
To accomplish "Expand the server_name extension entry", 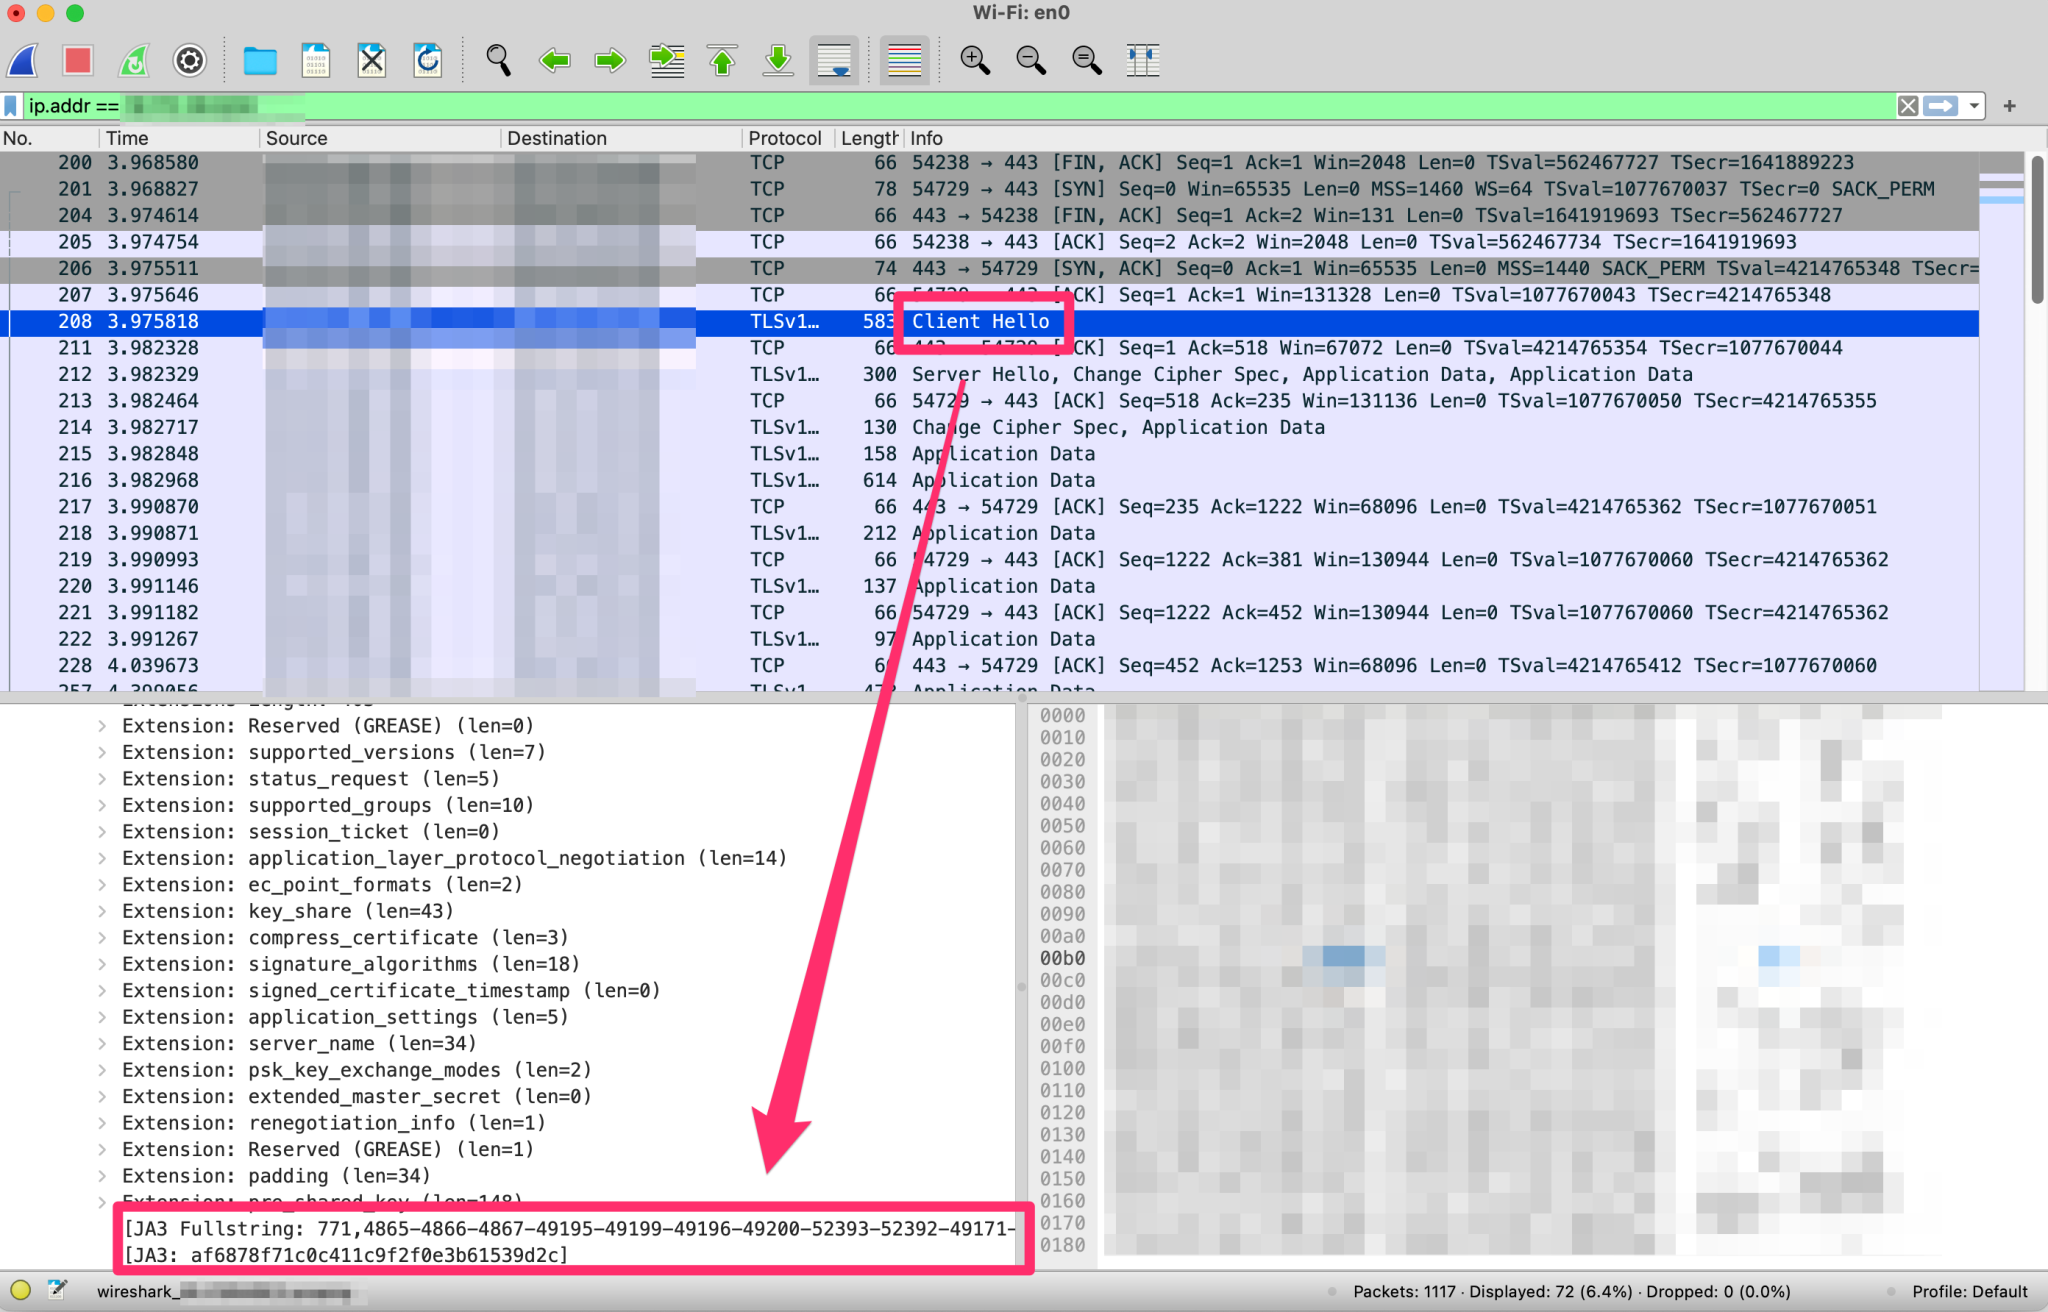I will coord(102,1044).
